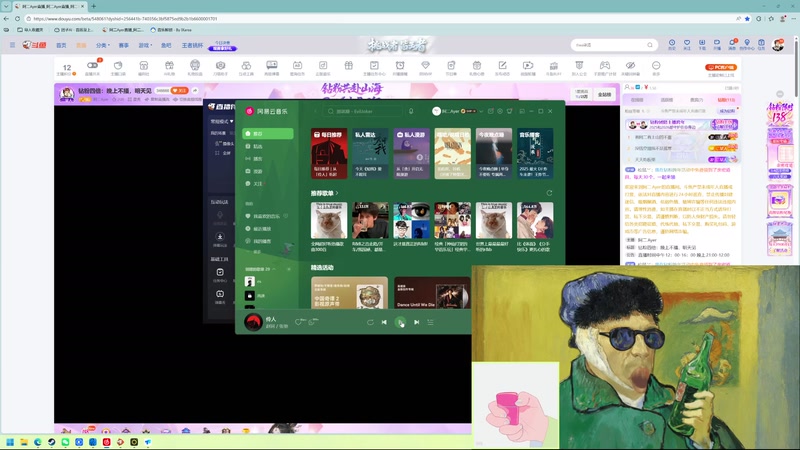Like the current song with heart icon

click(x=299, y=321)
